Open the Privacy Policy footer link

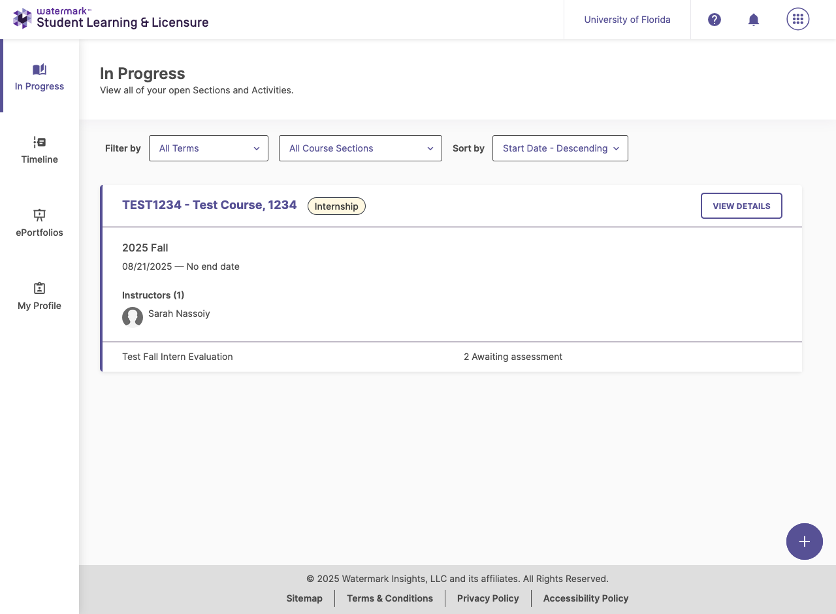point(488,598)
